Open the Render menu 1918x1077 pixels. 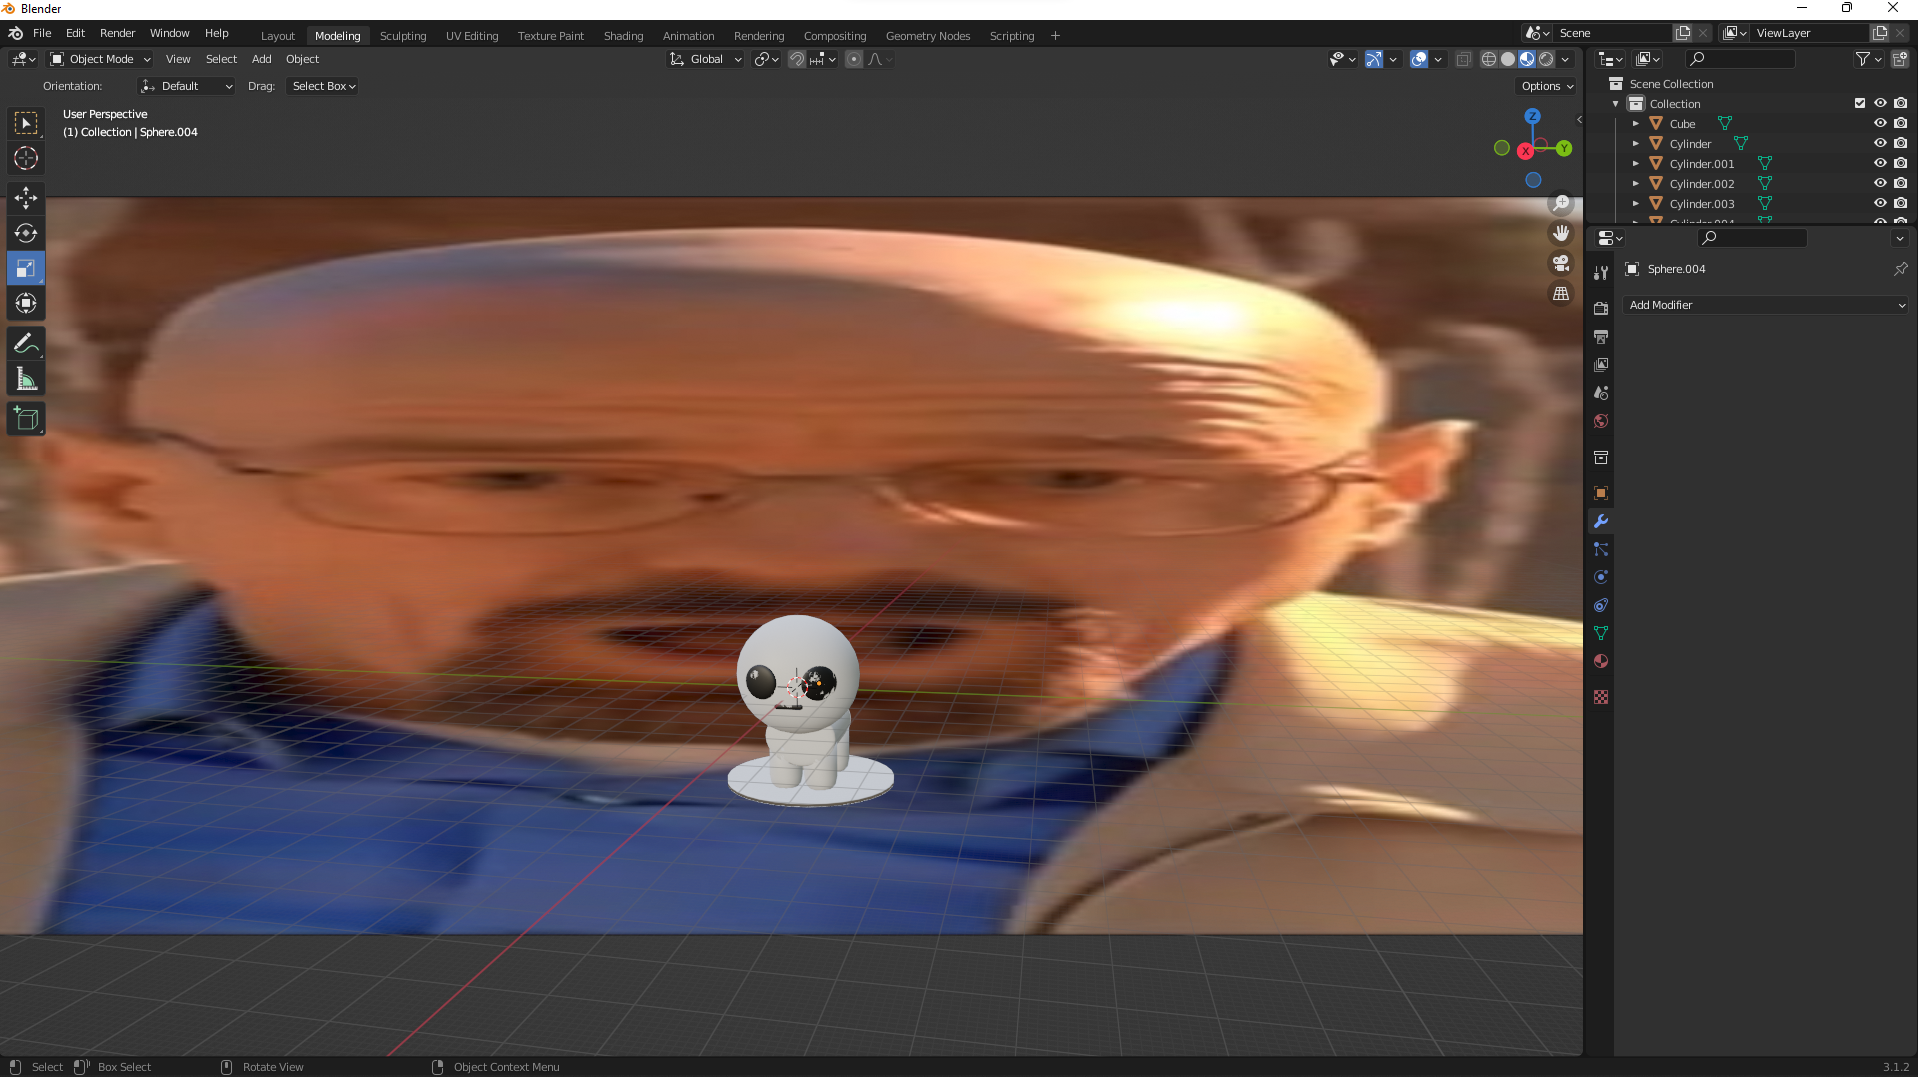click(x=117, y=33)
